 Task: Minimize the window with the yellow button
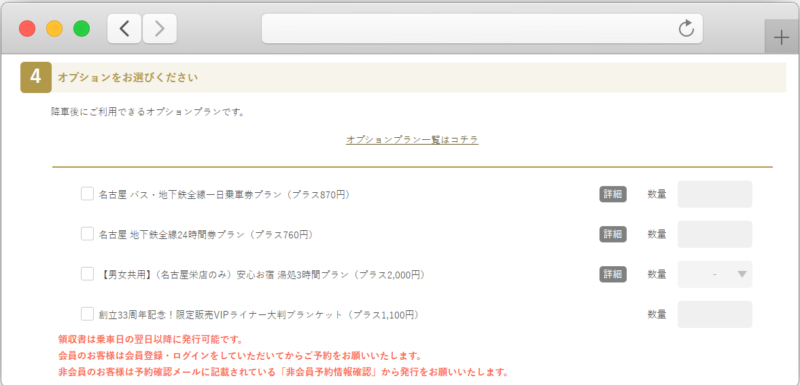tap(55, 29)
